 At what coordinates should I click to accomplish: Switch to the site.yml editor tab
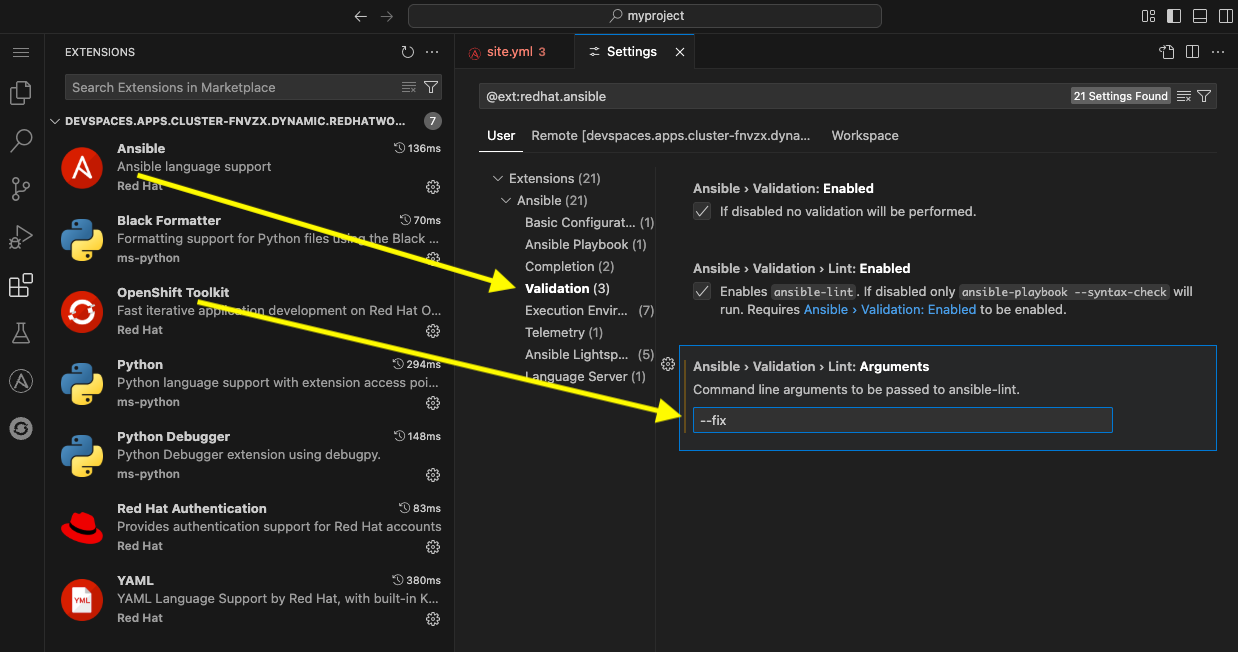coord(514,51)
